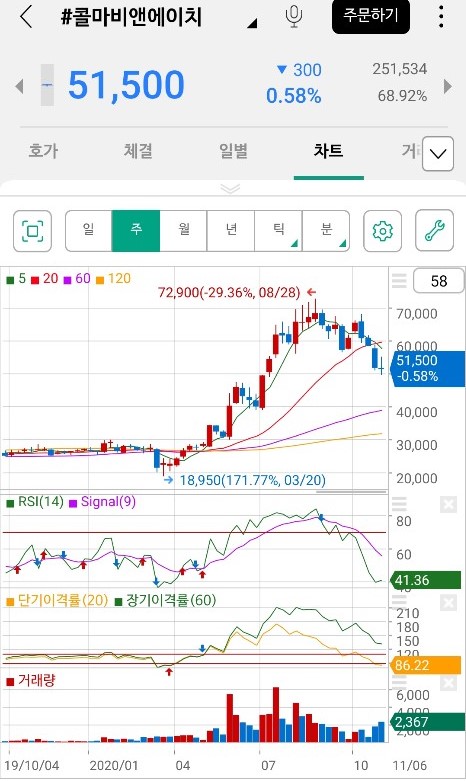The height and width of the screenshot is (781, 466).
Task: Tap orange 120-day moving average legend
Action: click(114, 279)
